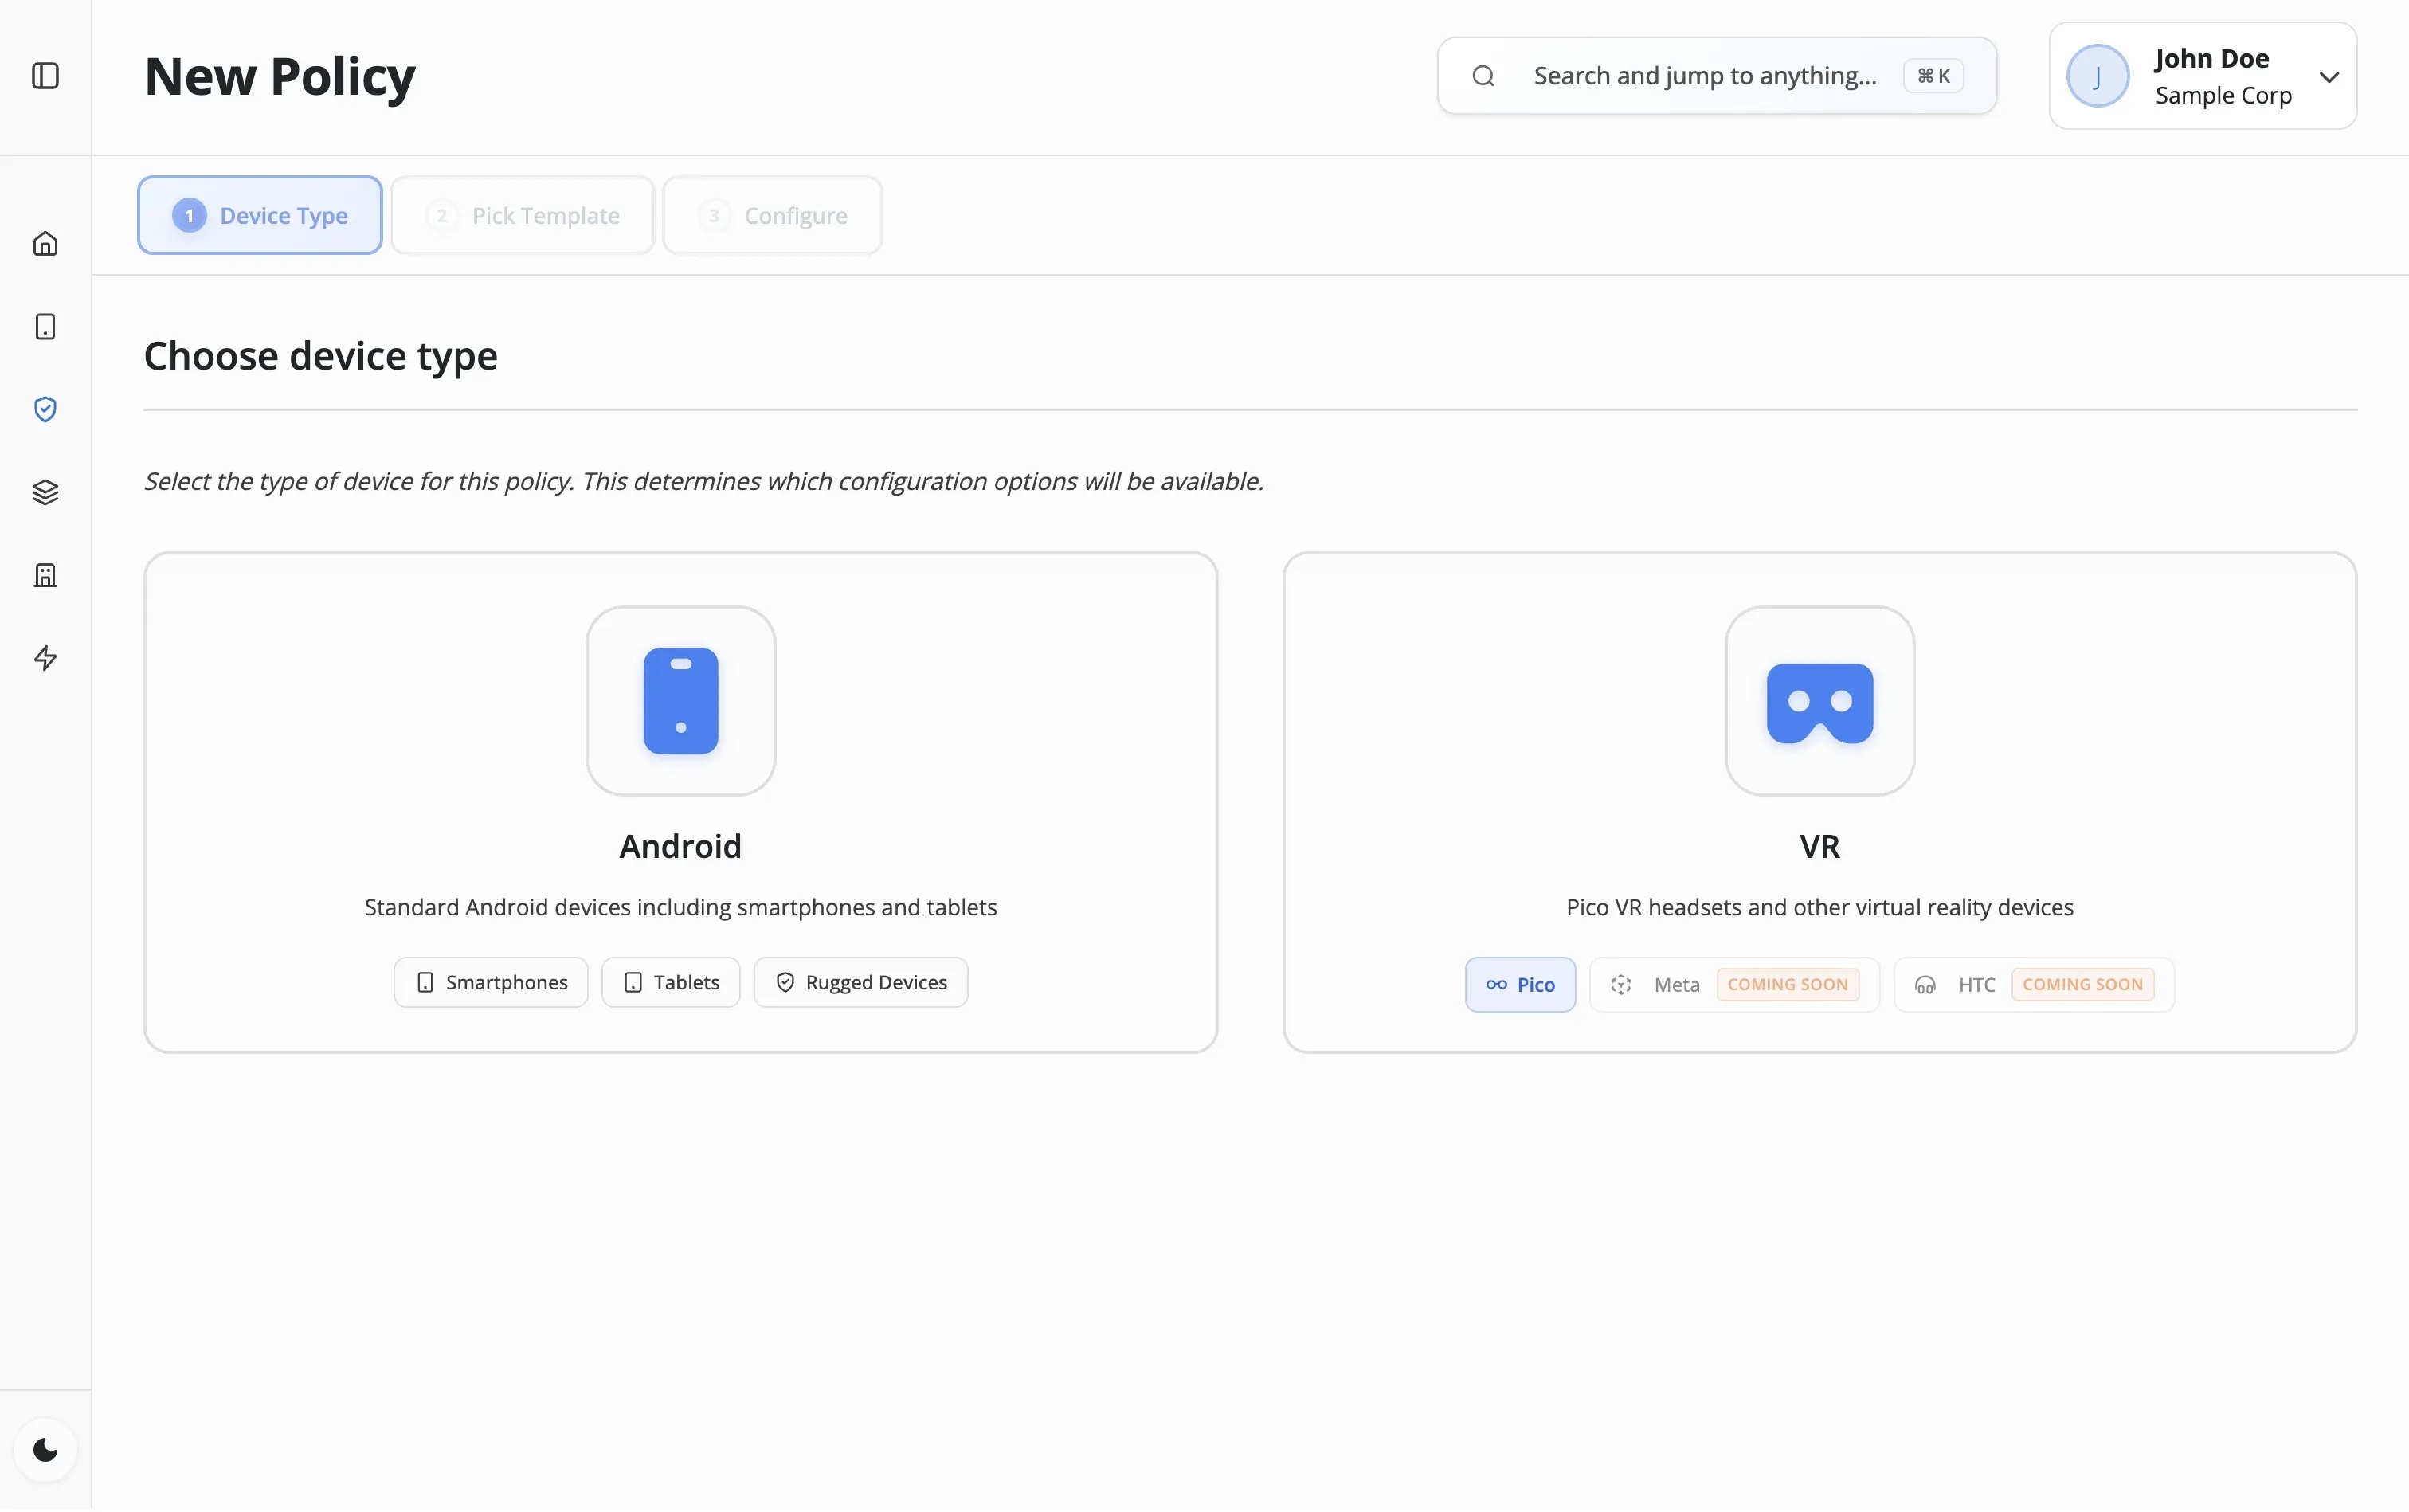Click the Tablets chip

click(x=670, y=982)
